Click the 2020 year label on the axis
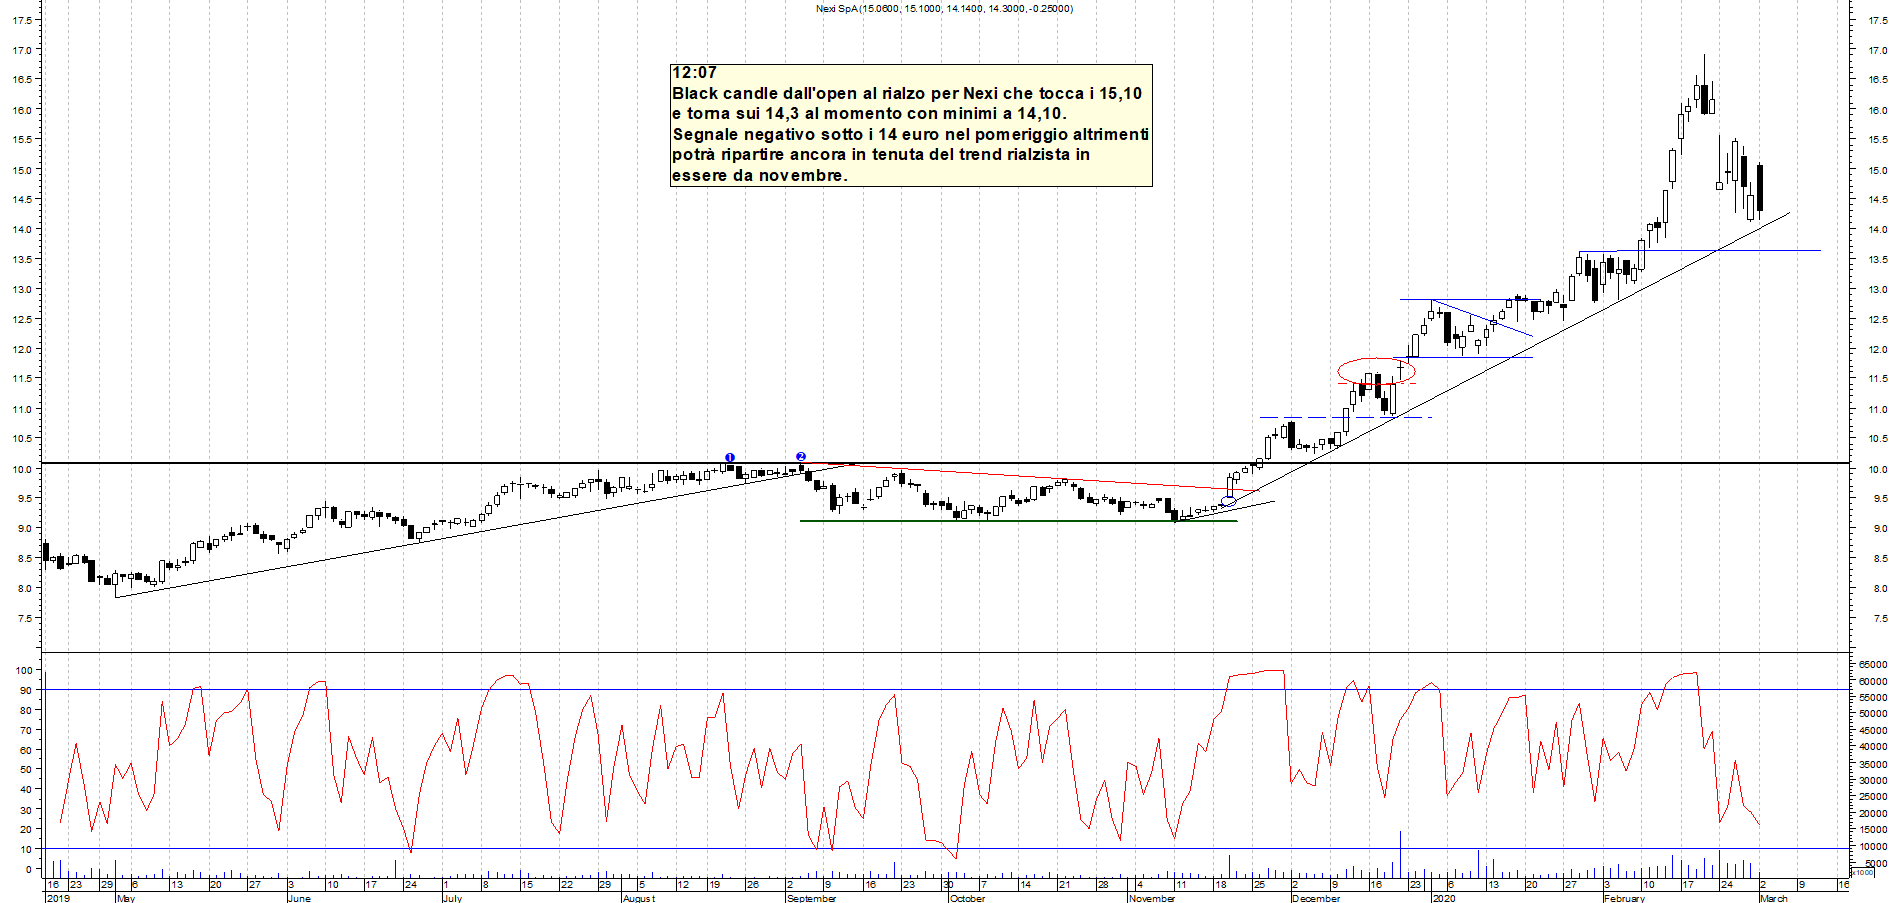 tap(1444, 898)
